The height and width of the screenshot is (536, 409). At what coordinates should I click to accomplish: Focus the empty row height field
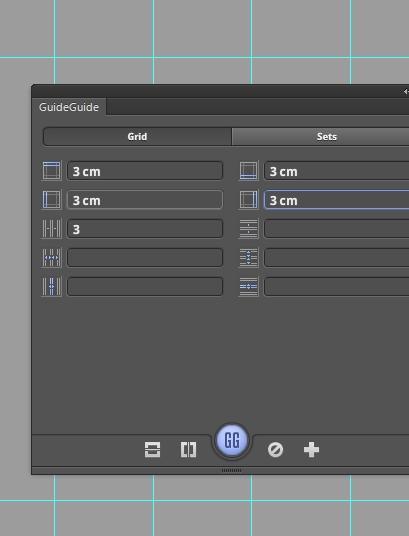point(337,257)
